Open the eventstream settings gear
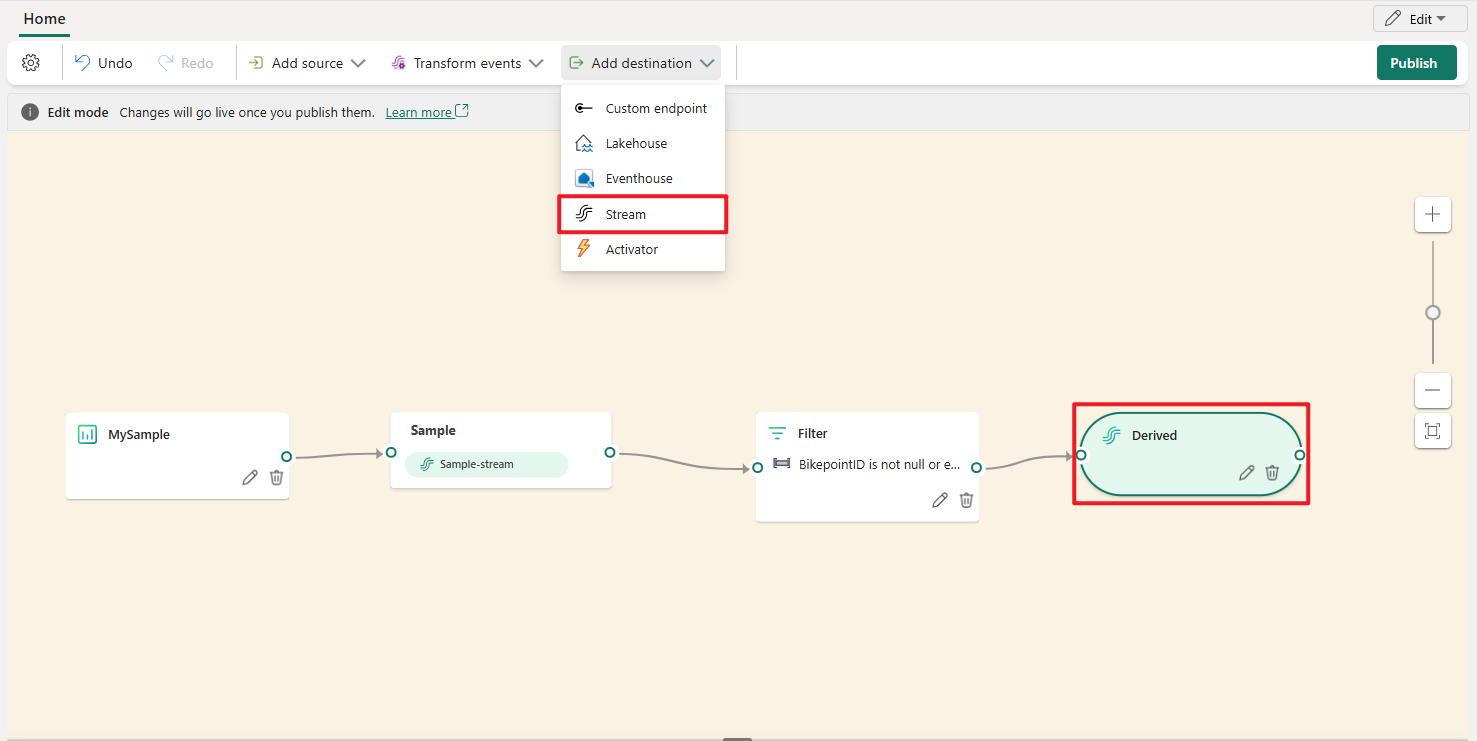1477x741 pixels. pos(31,62)
